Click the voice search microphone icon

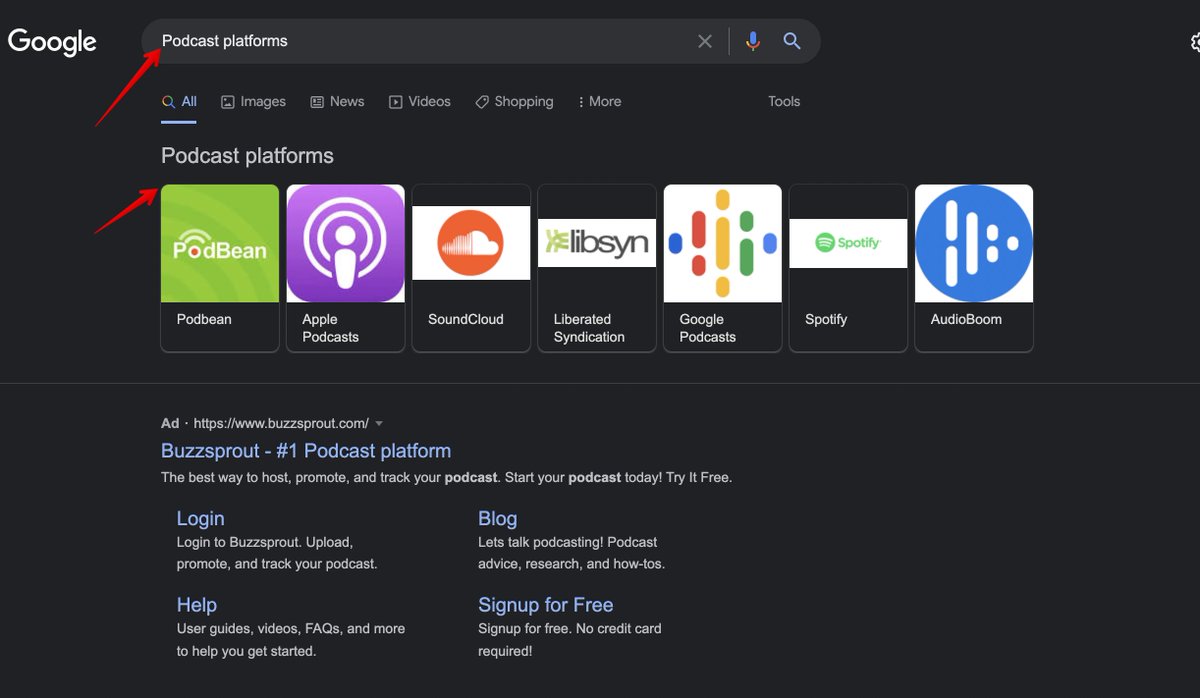752,41
